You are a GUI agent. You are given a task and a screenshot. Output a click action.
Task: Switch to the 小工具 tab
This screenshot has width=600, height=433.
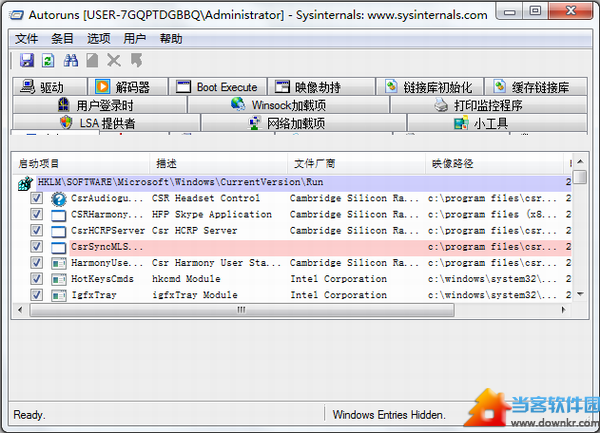(x=497, y=123)
